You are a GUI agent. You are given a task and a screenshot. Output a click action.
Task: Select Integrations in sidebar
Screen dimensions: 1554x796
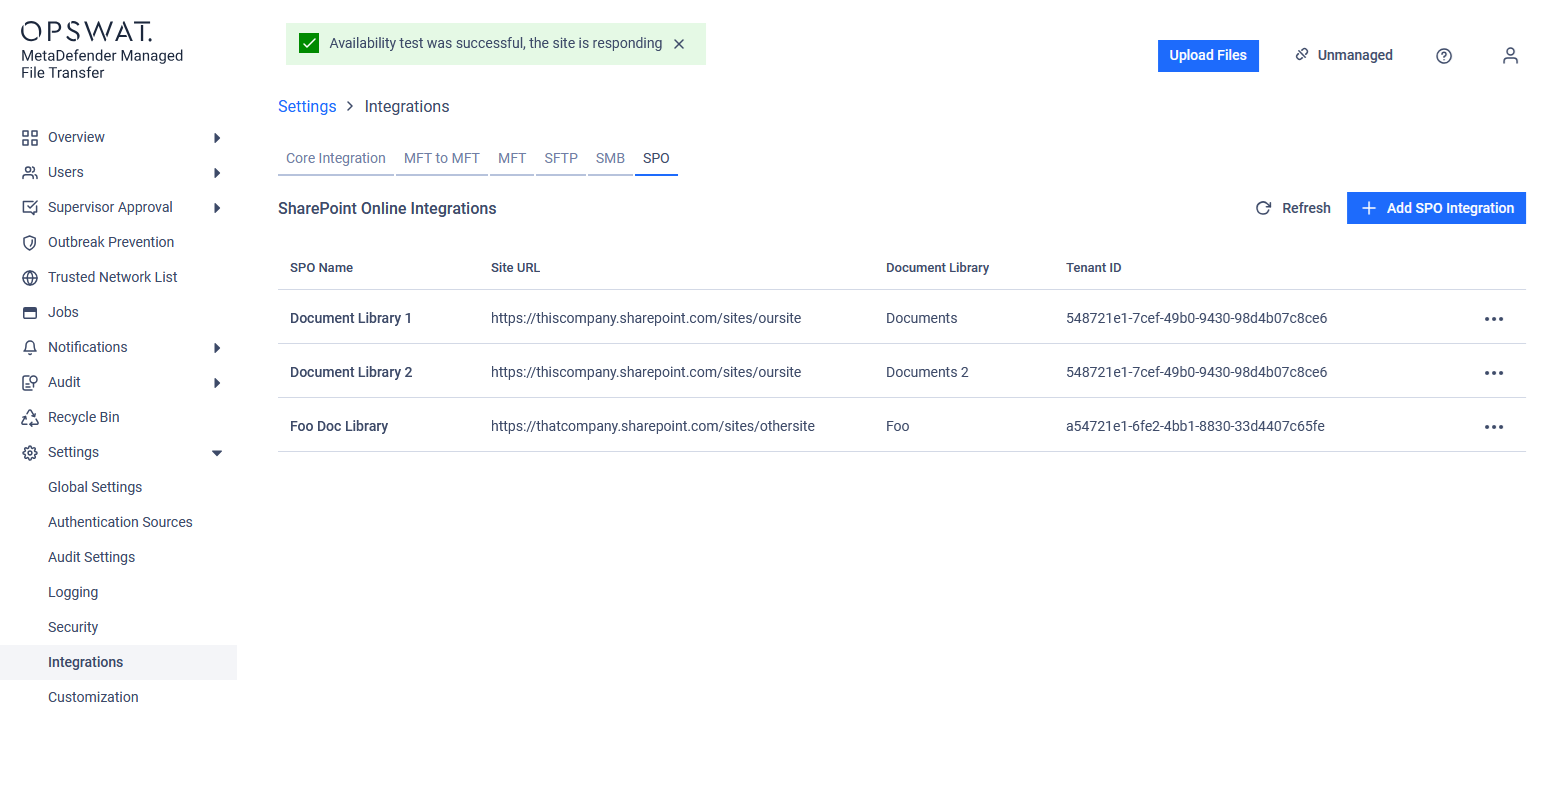pyautogui.click(x=118, y=662)
